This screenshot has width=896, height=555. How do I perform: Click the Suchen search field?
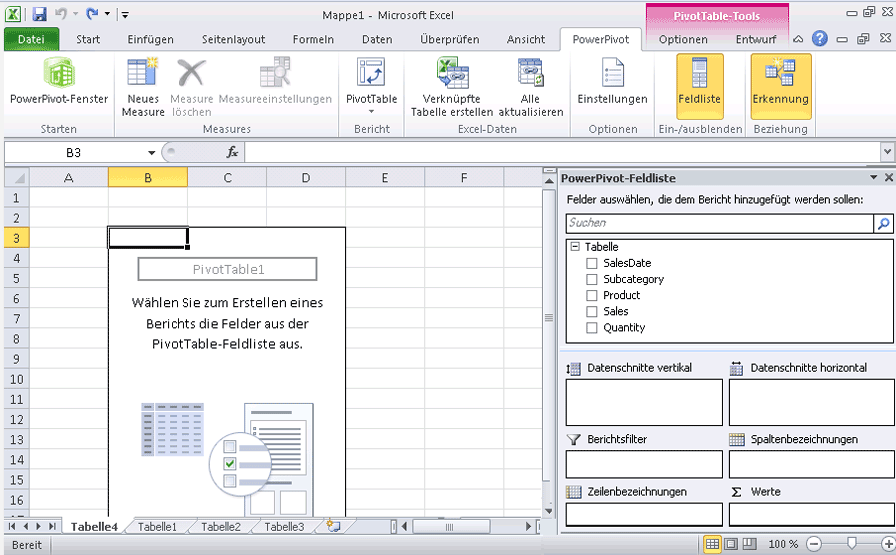[719, 223]
